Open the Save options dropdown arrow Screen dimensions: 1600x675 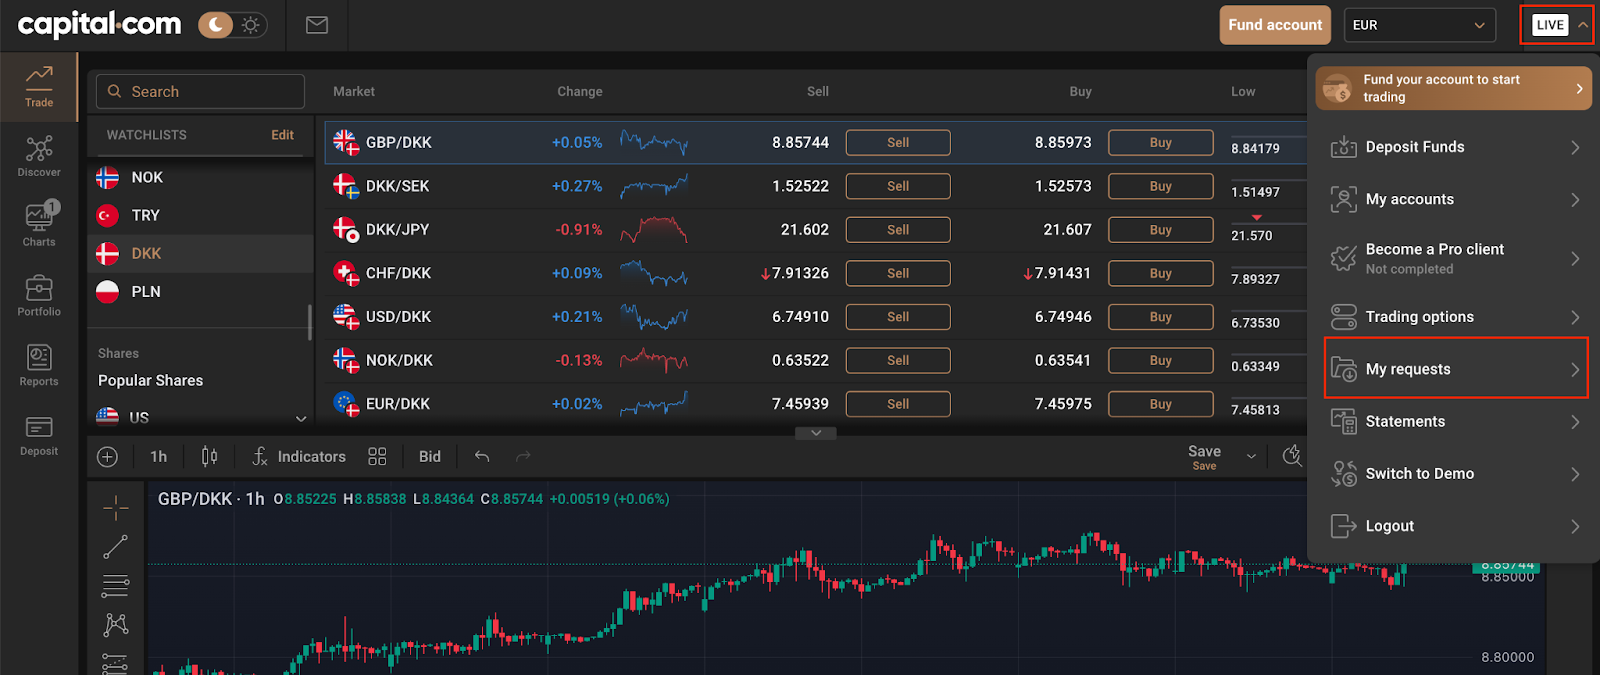click(1251, 457)
